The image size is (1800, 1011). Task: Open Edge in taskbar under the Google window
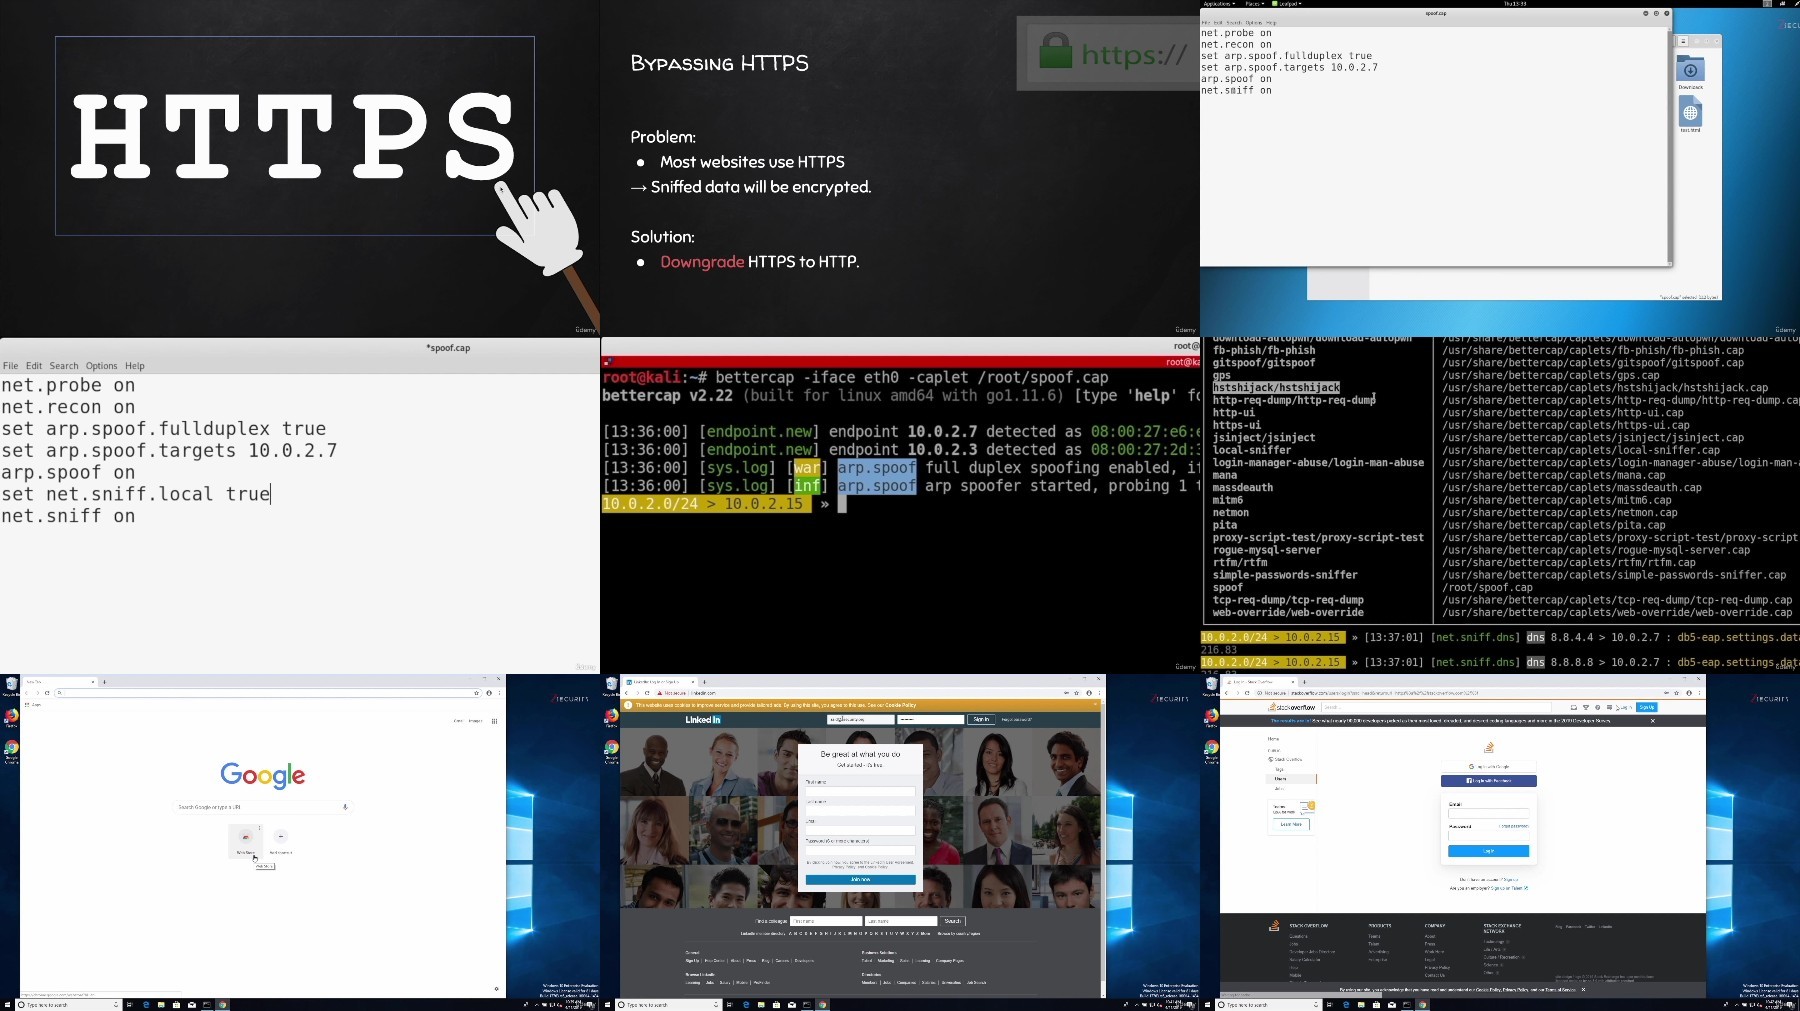pos(146,1005)
